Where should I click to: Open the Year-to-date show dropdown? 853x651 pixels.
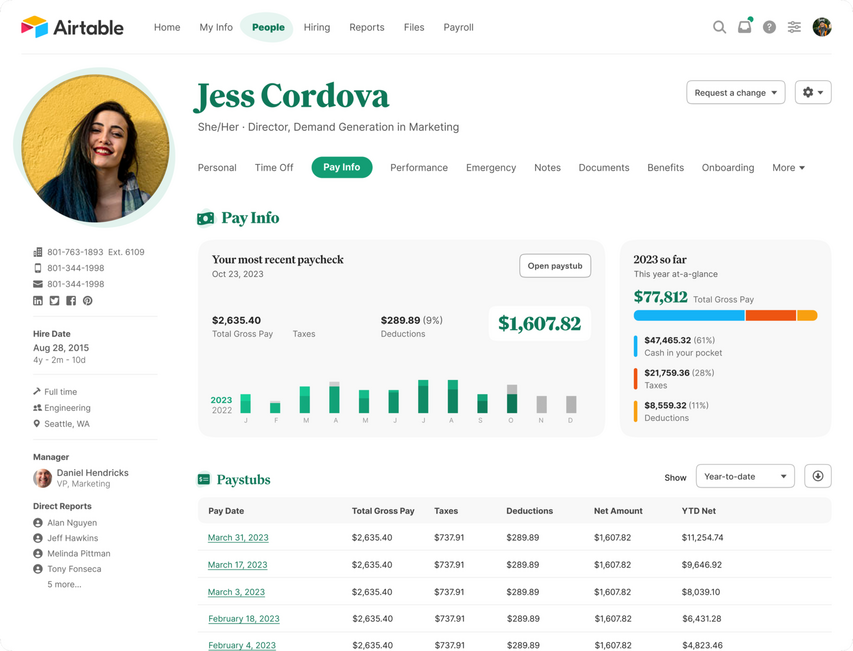point(745,476)
